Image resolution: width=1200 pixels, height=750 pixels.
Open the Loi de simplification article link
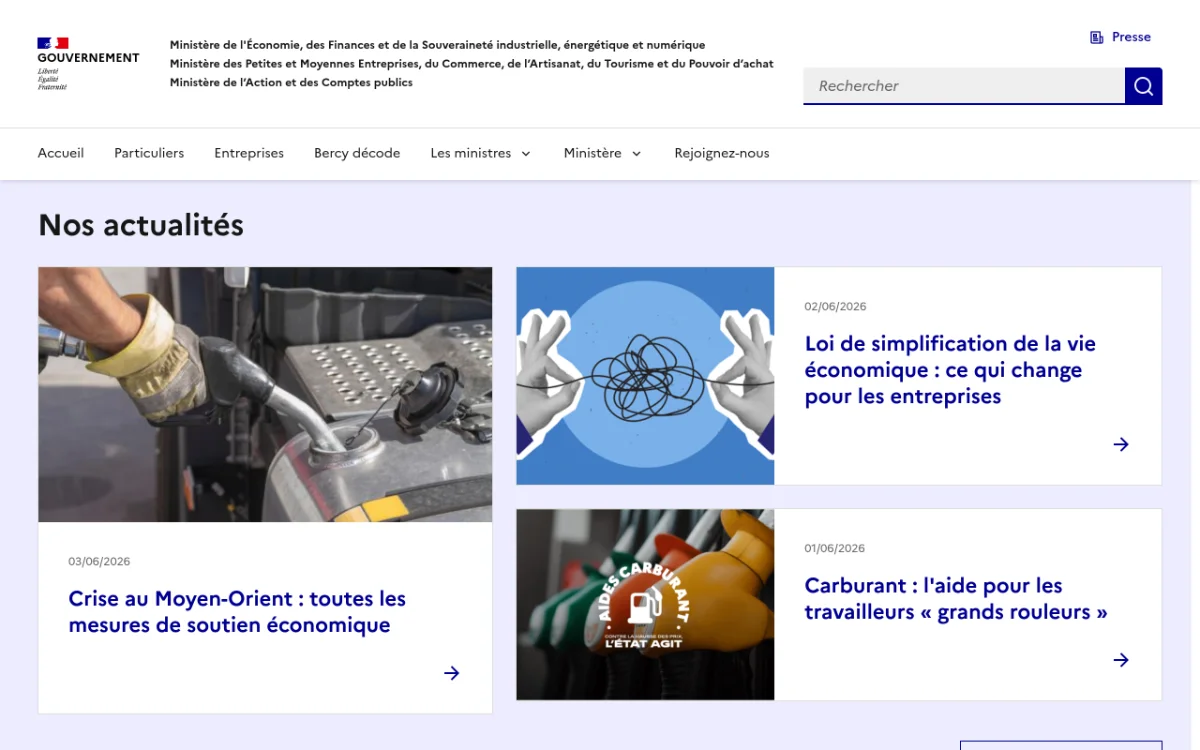point(950,370)
